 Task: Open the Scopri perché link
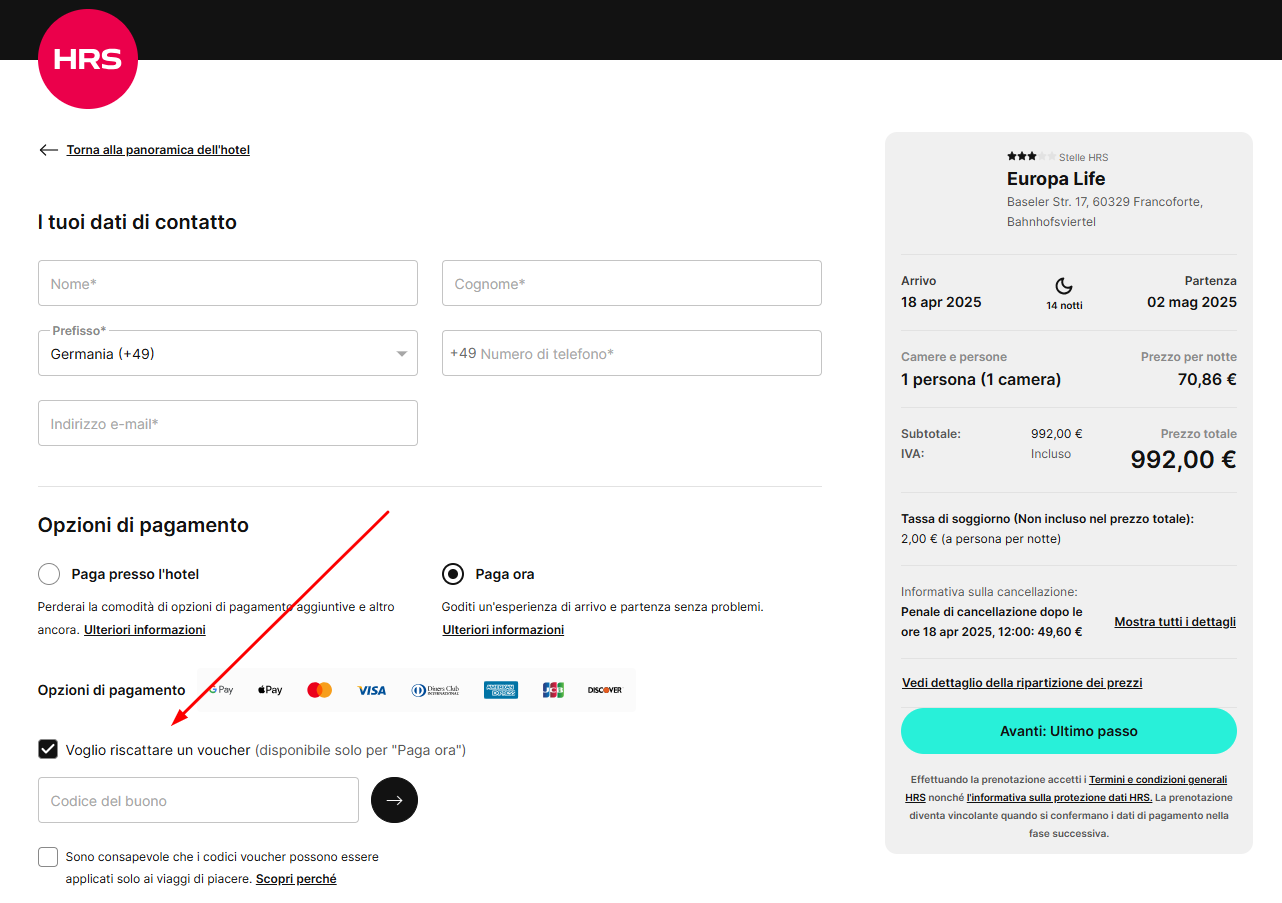tap(296, 879)
